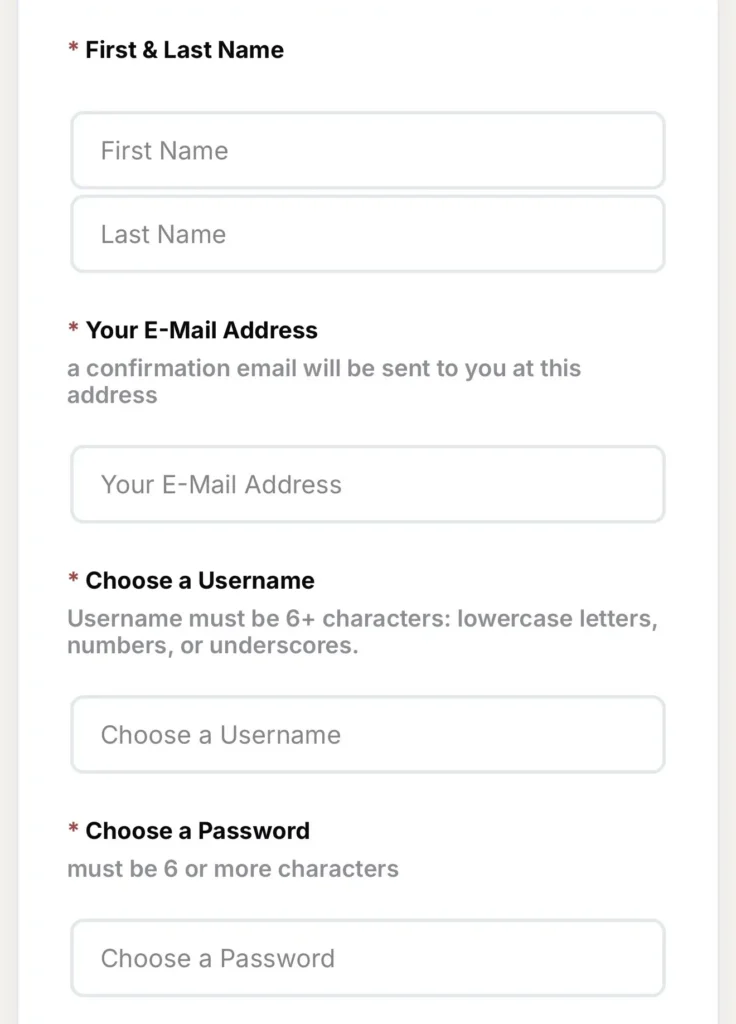Click the "First & Last Name" label

point(184,50)
